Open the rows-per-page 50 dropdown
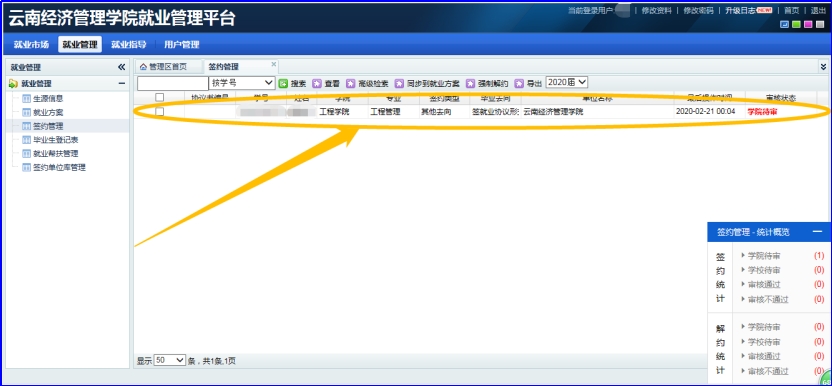This screenshot has height=386, width=832. pos(170,360)
